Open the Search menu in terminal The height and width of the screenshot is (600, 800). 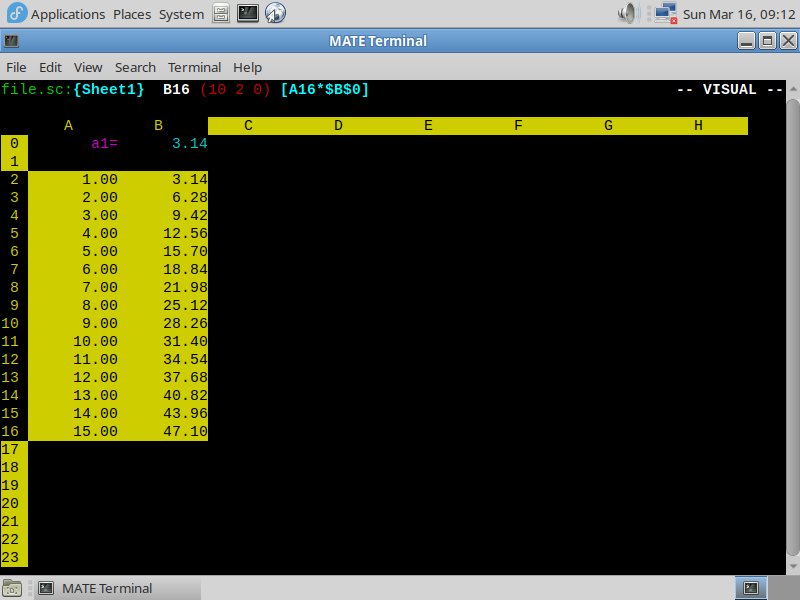[x=135, y=67]
